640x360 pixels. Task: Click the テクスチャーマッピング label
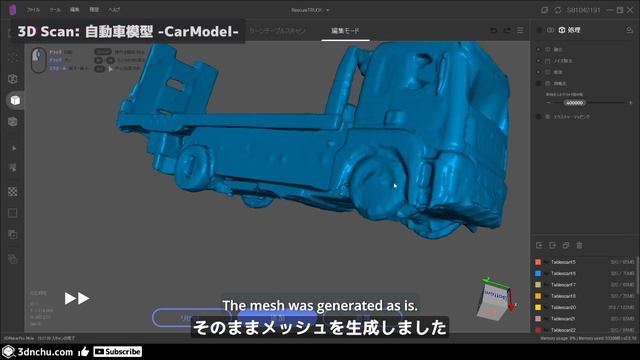(571, 117)
